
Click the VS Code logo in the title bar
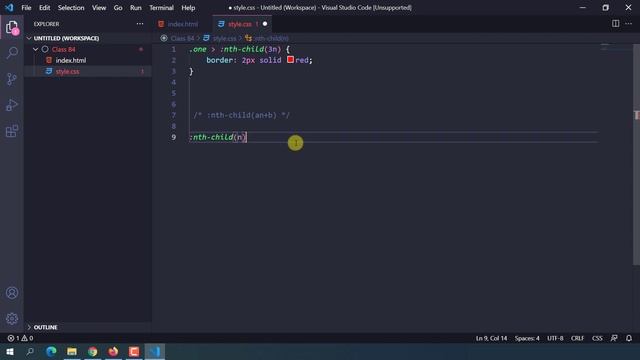tap(9, 8)
